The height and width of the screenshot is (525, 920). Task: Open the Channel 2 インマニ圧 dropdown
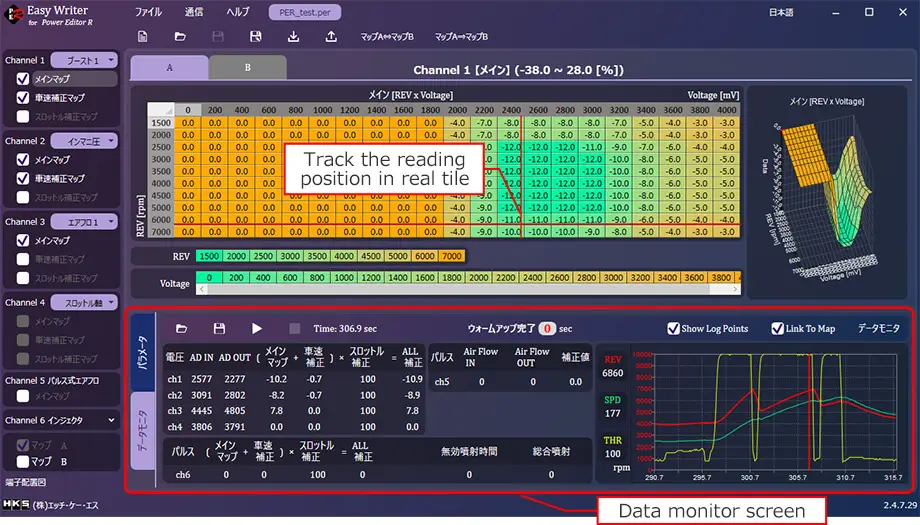[84, 141]
